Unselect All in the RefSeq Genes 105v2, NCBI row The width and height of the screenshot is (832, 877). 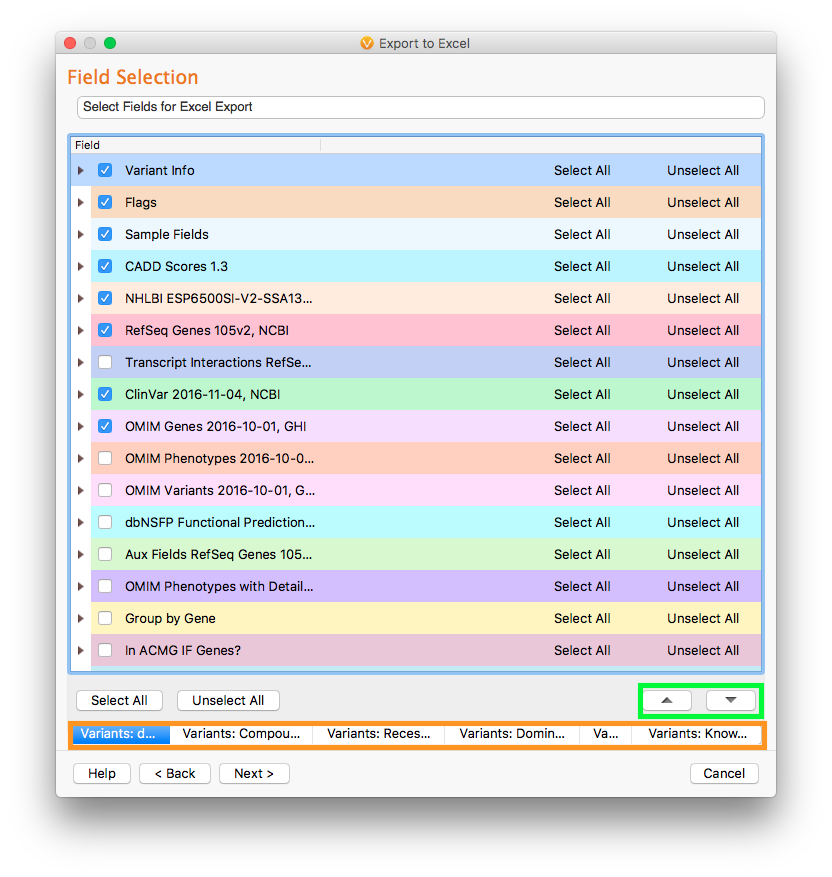coord(703,330)
